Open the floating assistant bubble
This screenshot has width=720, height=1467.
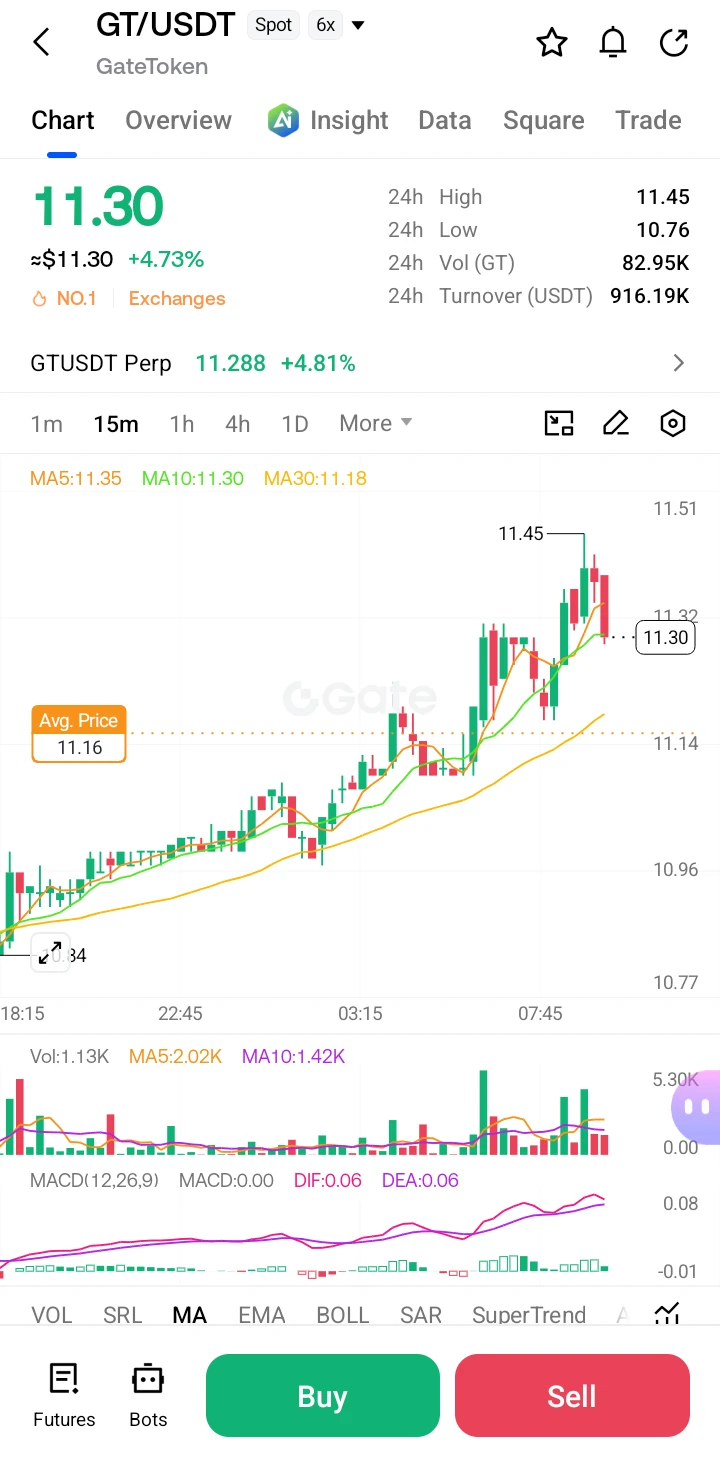click(697, 1107)
